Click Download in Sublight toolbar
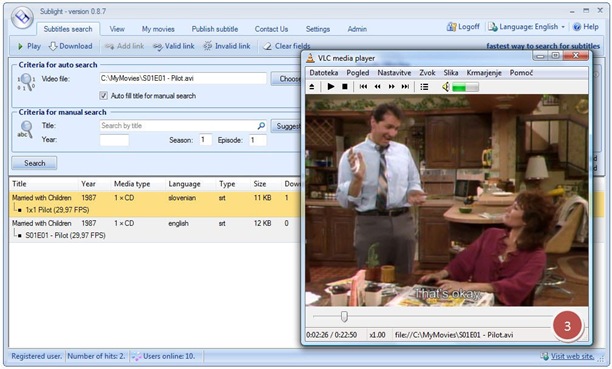This screenshot has width=612, height=369. [71, 46]
